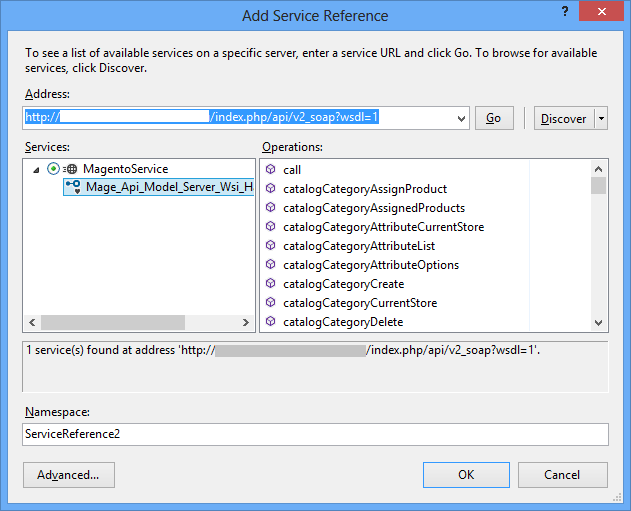Open the Discover button dropdown arrow

[x=600, y=118]
